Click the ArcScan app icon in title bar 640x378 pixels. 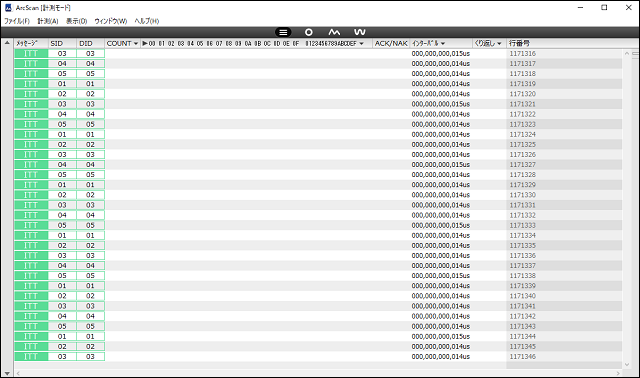pos(8,8)
